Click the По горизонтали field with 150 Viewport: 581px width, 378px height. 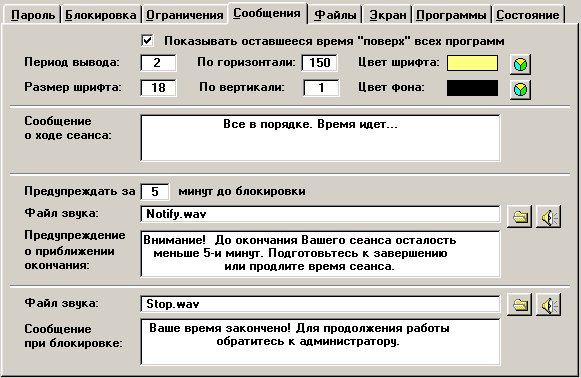click(319, 63)
